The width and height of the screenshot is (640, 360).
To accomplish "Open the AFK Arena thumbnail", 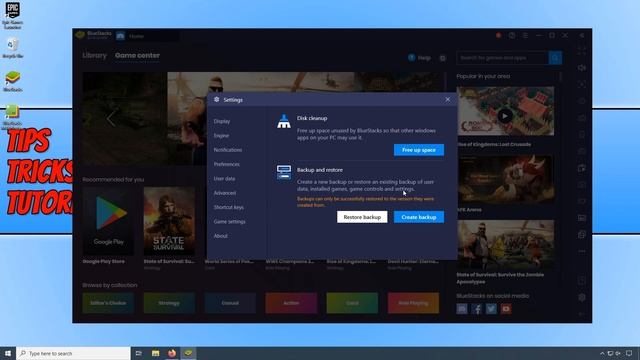I will [x=505, y=179].
